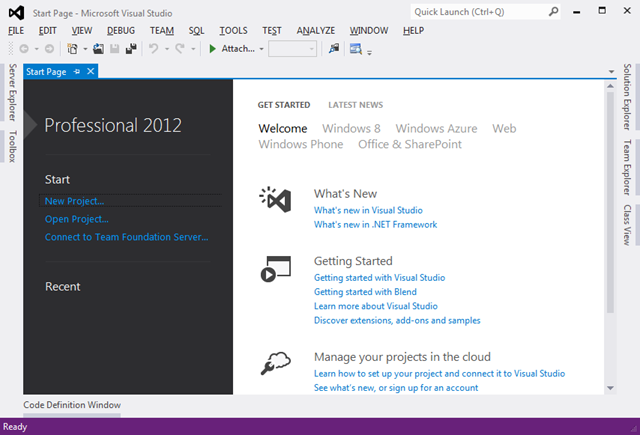
Task: Select the Web category
Action: (x=504, y=129)
